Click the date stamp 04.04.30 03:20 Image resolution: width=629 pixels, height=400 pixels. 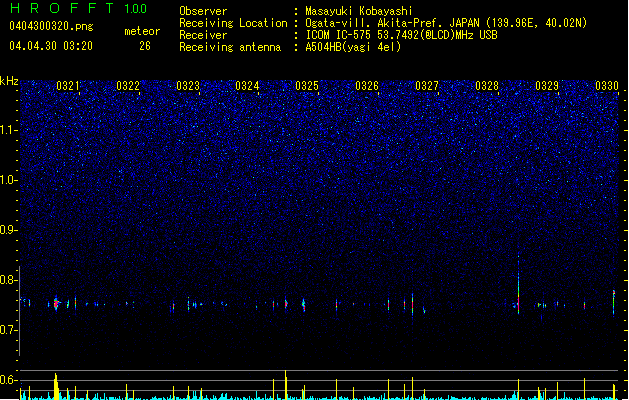[x=51, y=46]
